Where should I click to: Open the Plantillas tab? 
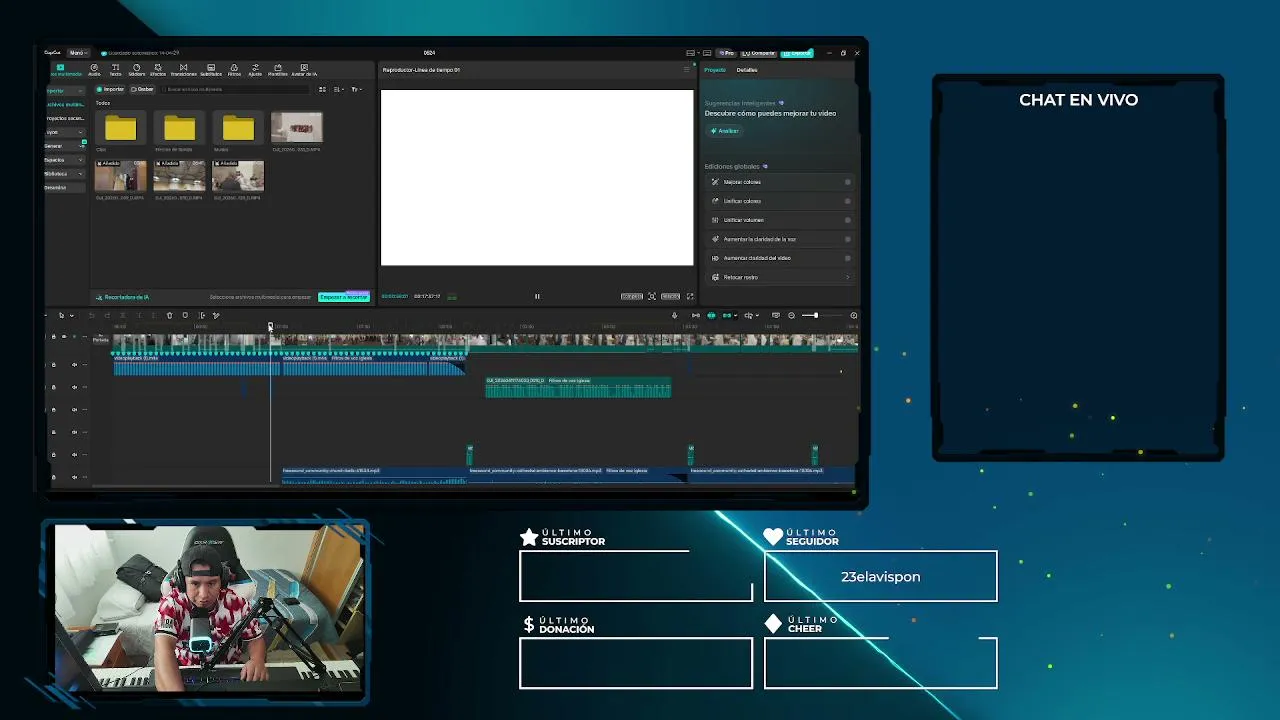pyautogui.click(x=277, y=70)
